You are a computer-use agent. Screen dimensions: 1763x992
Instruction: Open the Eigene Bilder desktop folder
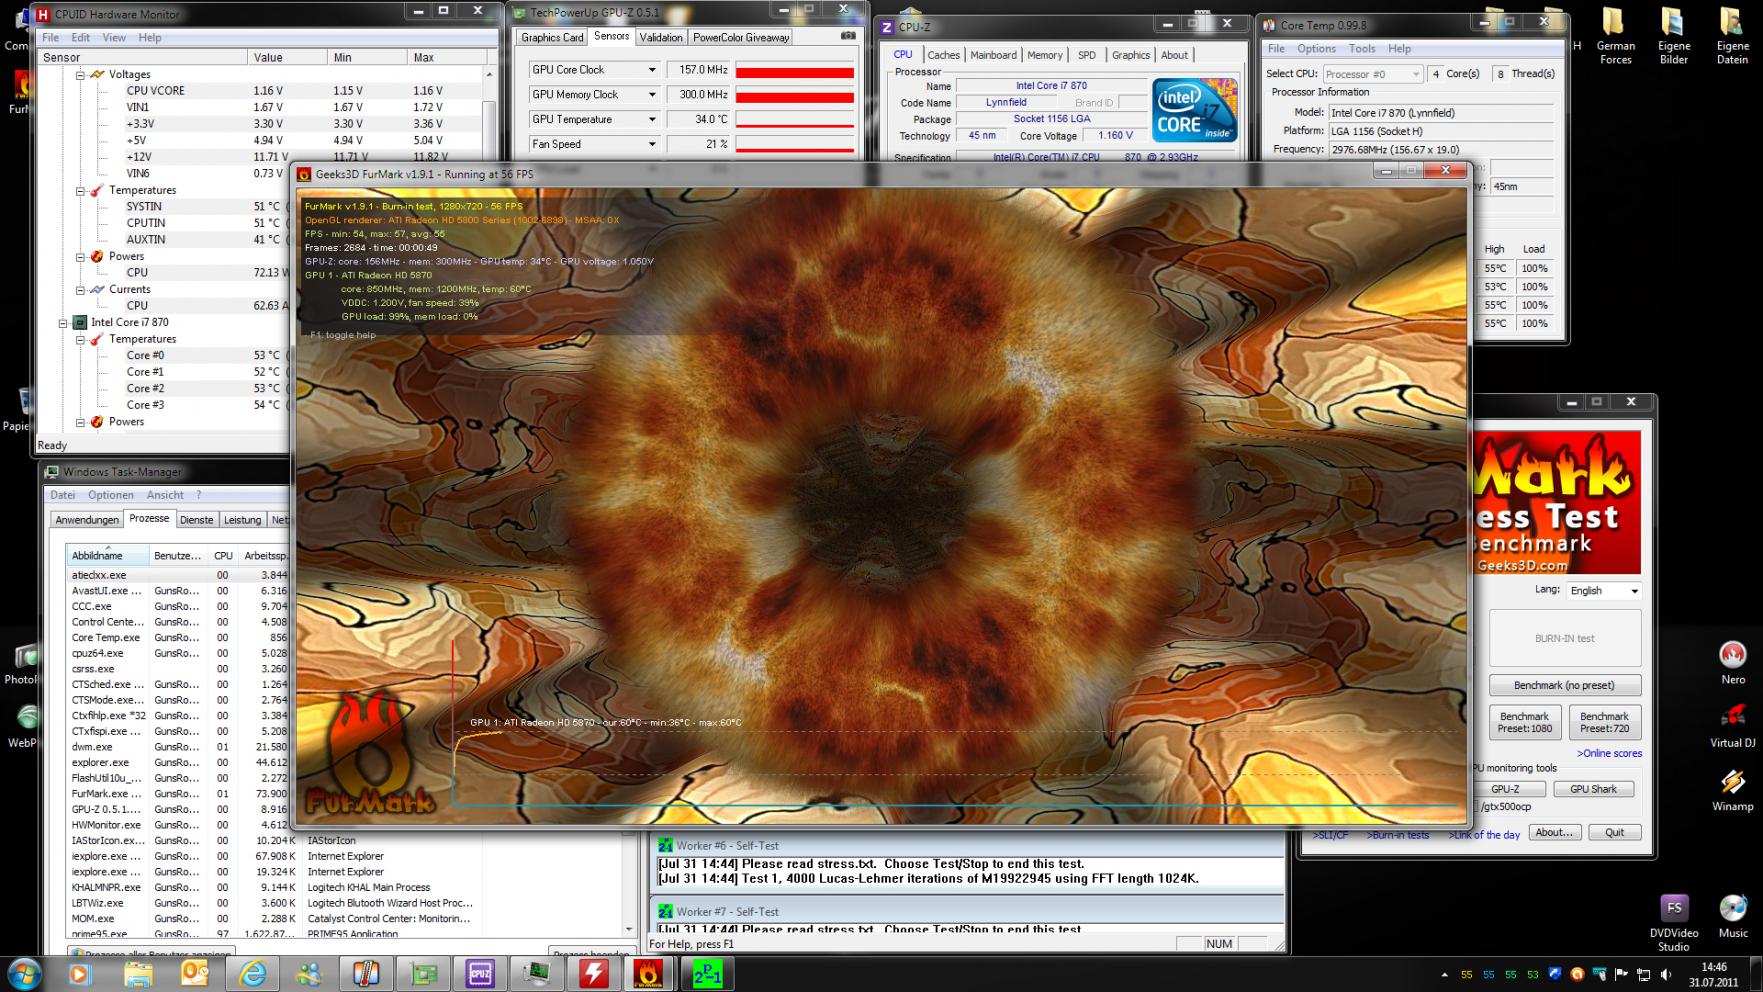click(x=1674, y=37)
